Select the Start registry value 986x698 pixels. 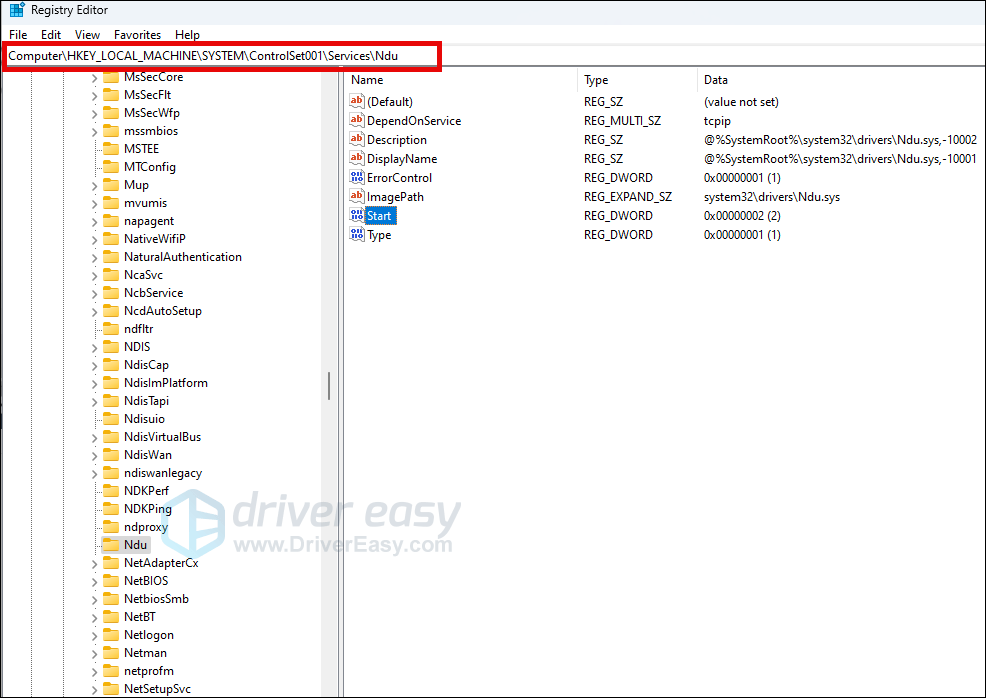tap(379, 216)
